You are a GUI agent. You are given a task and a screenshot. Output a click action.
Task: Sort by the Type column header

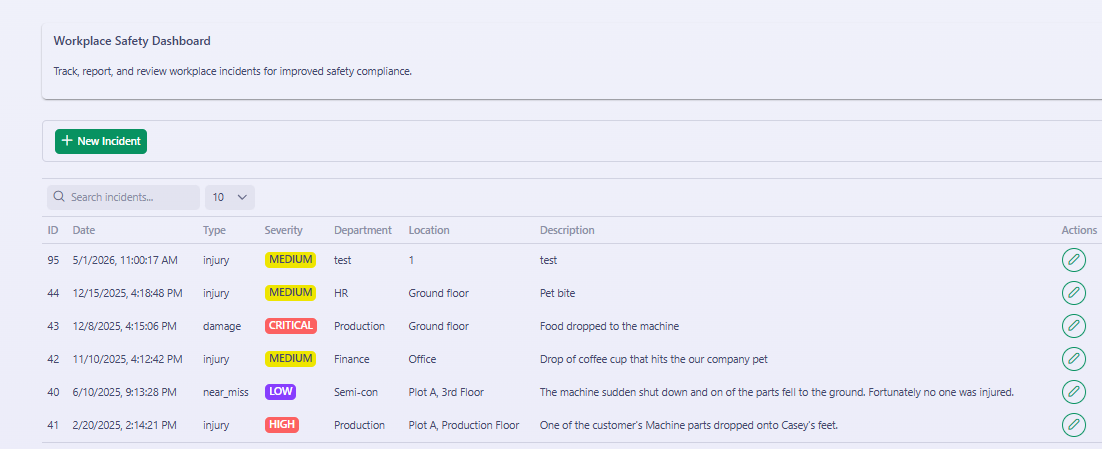214,230
